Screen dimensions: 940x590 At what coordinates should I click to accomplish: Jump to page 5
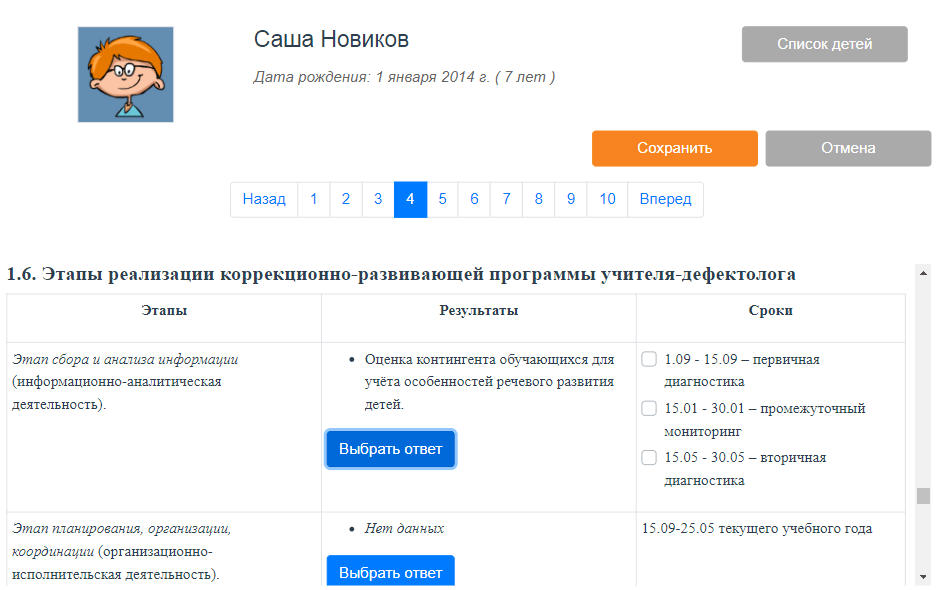click(442, 199)
